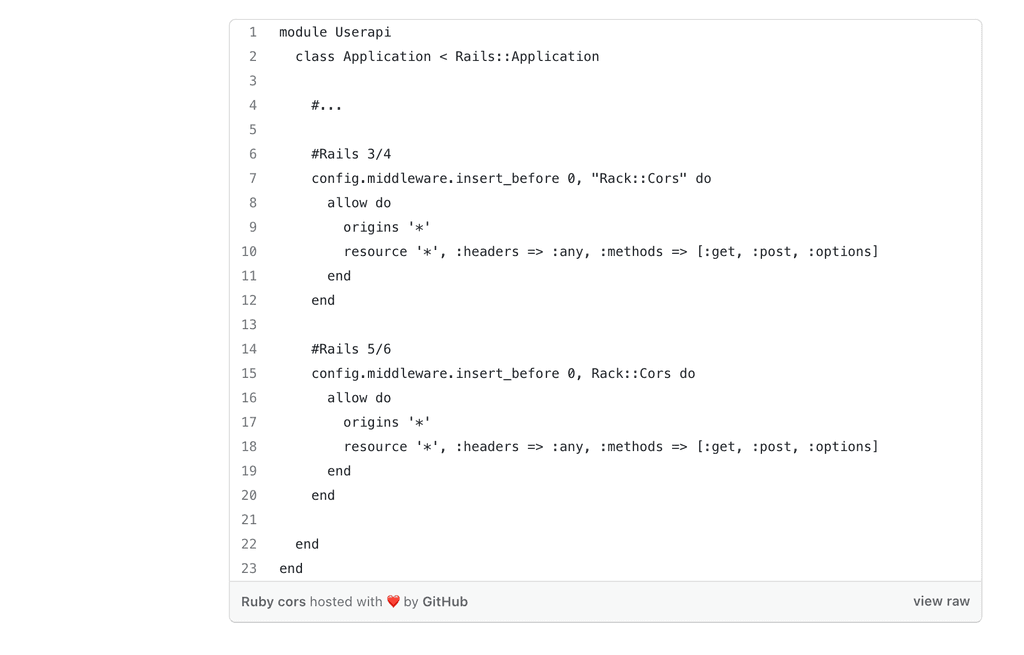Viewport: 1024px width, 655px height.
Task: Click the "#..." comment on line 4
Action: pos(326,106)
